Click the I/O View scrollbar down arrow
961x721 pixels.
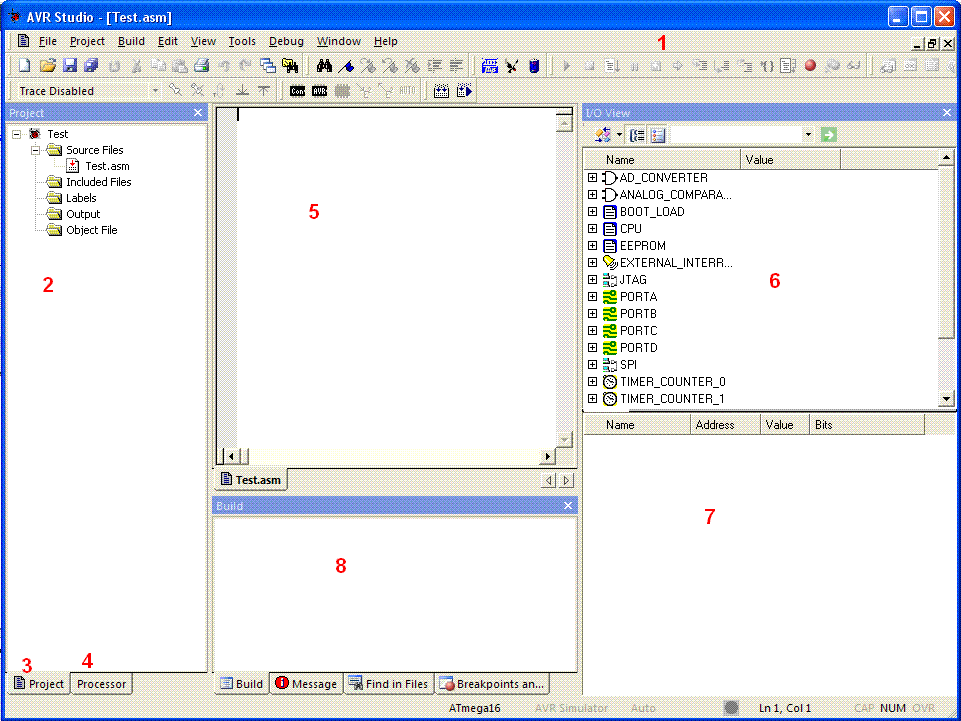[946, 399]
